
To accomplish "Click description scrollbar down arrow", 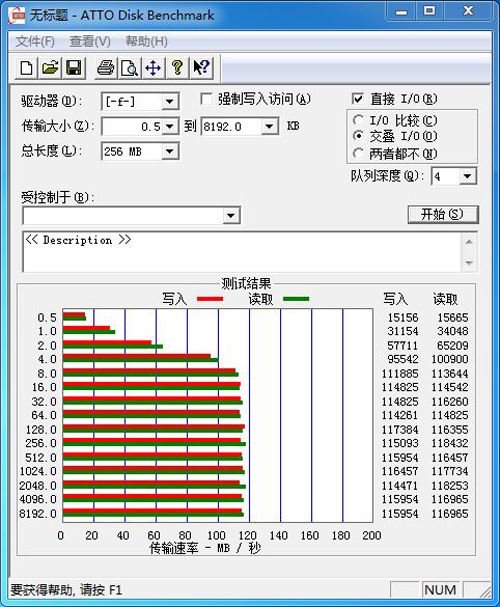I will (x=469, y=263).
